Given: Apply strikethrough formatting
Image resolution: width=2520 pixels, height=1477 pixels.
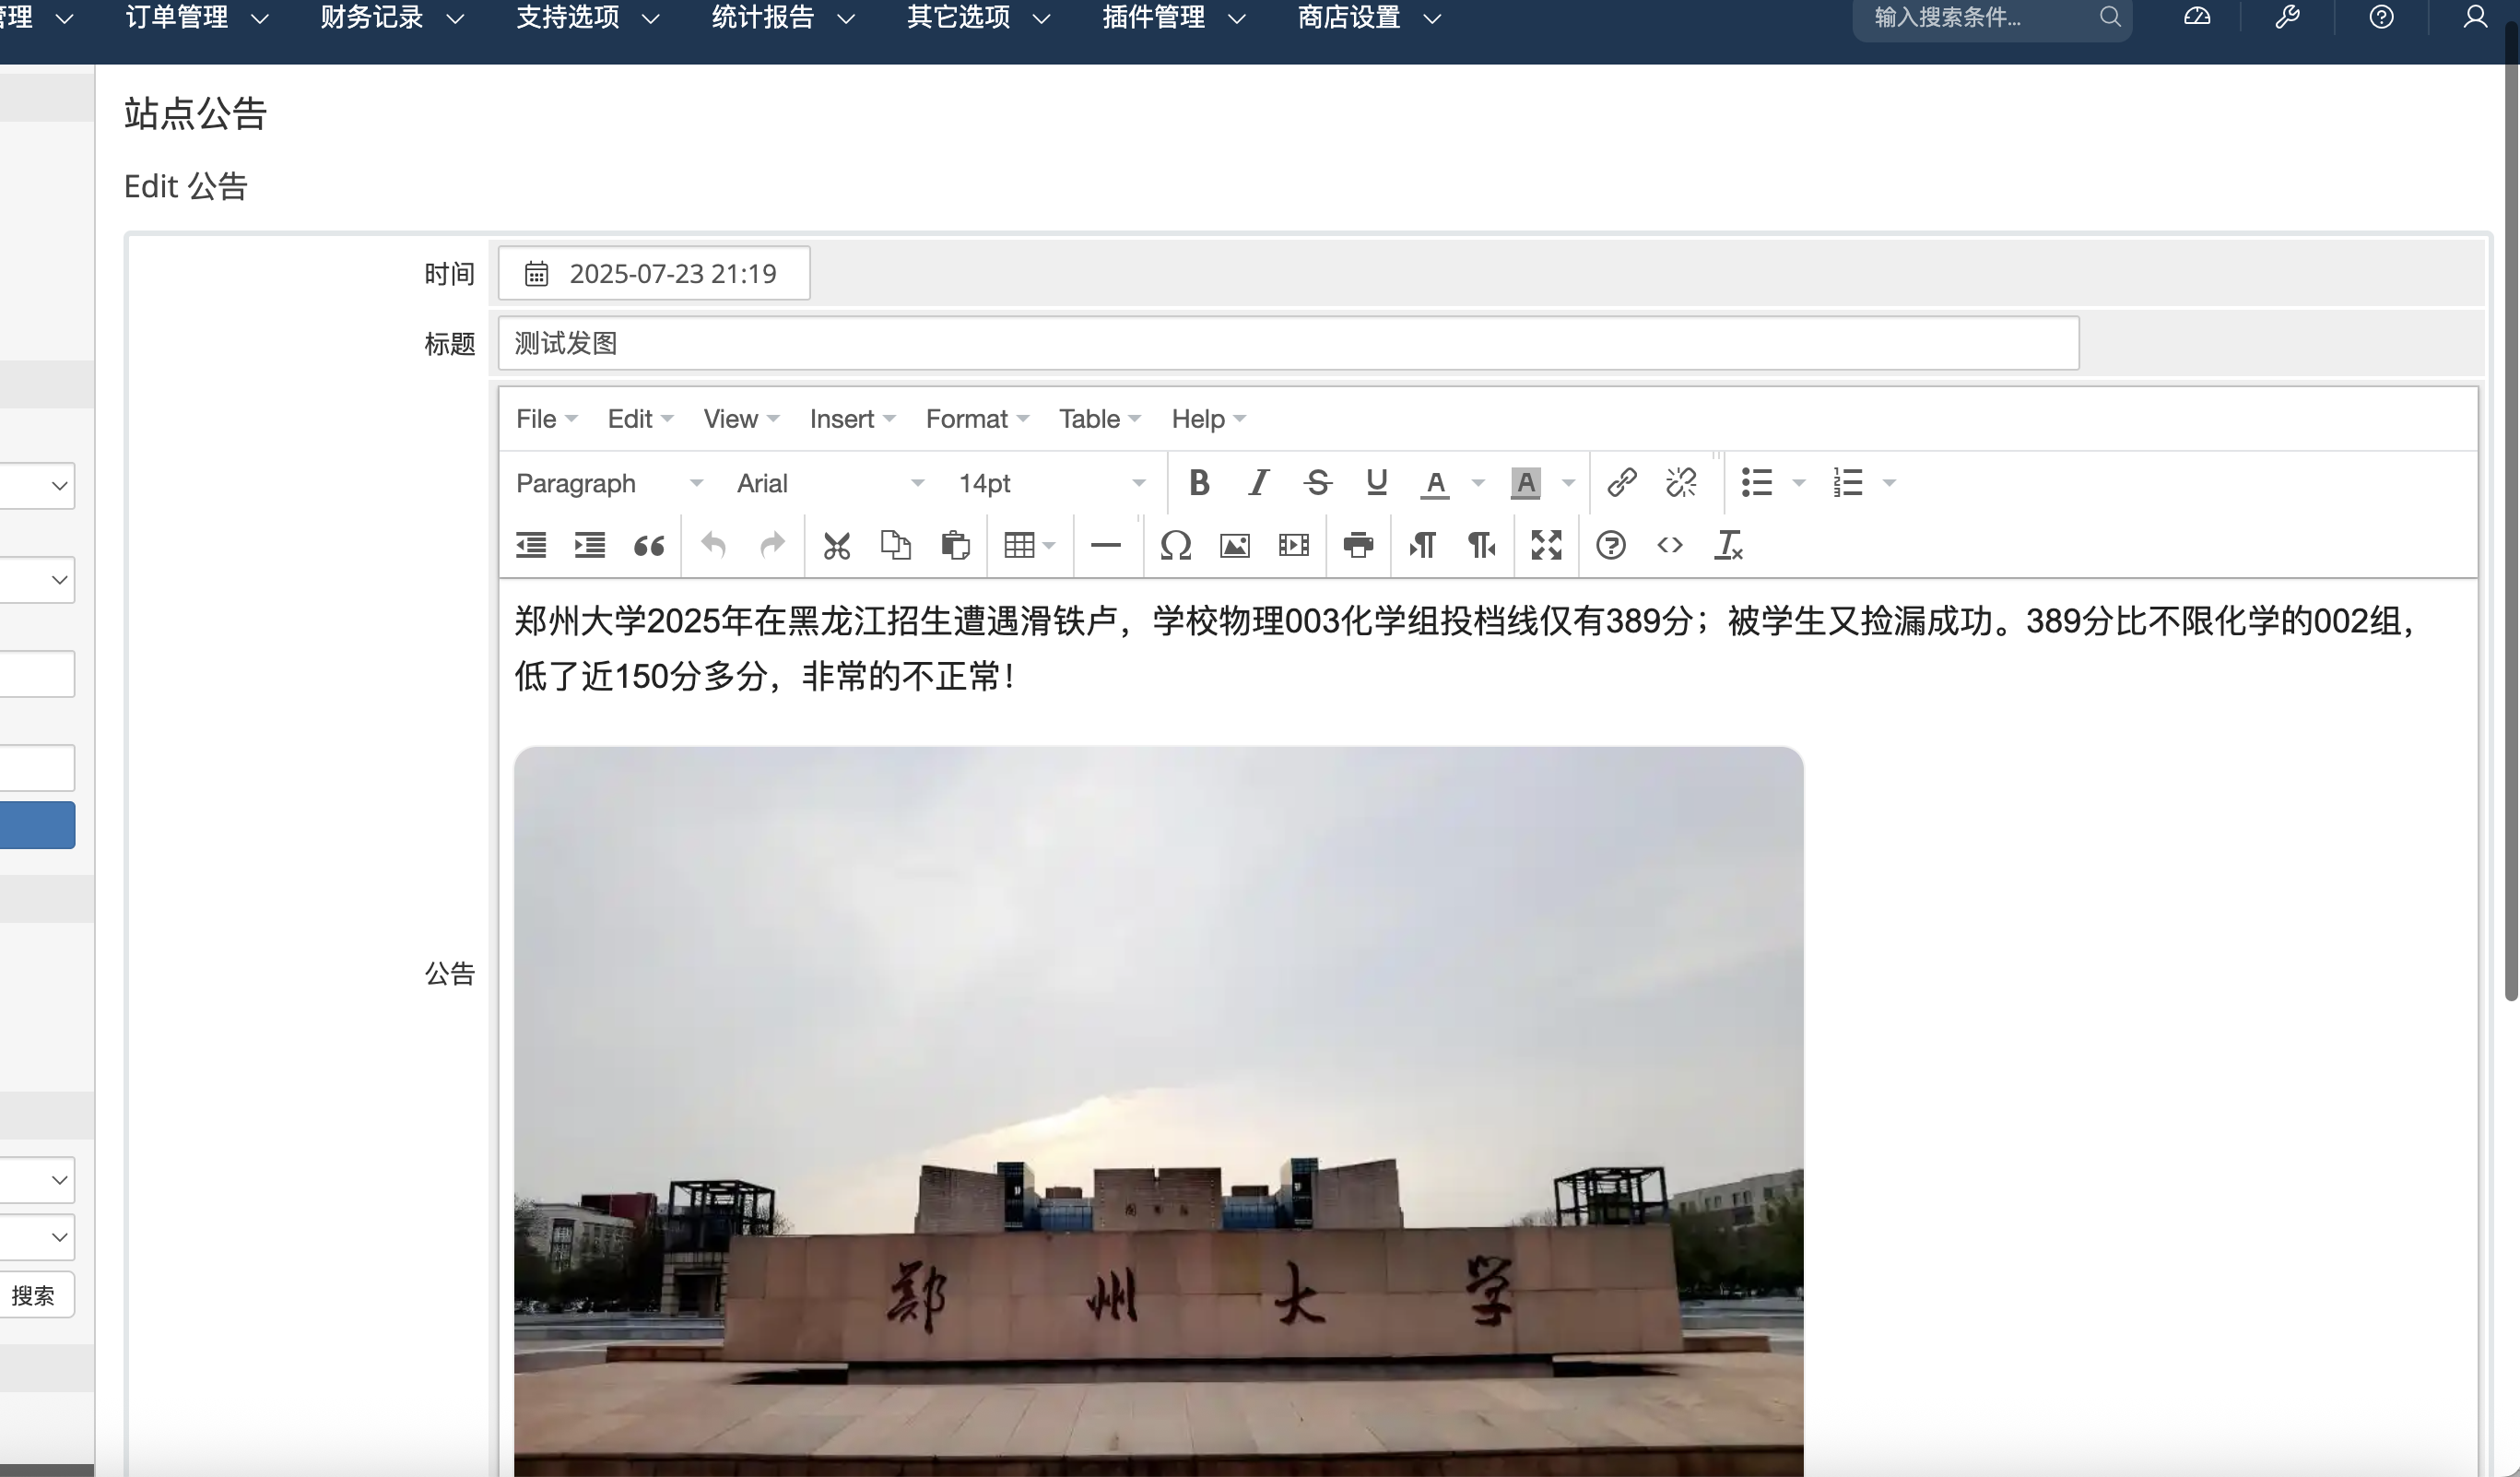Looking at the screenshot, I should tap(1317, 483).
